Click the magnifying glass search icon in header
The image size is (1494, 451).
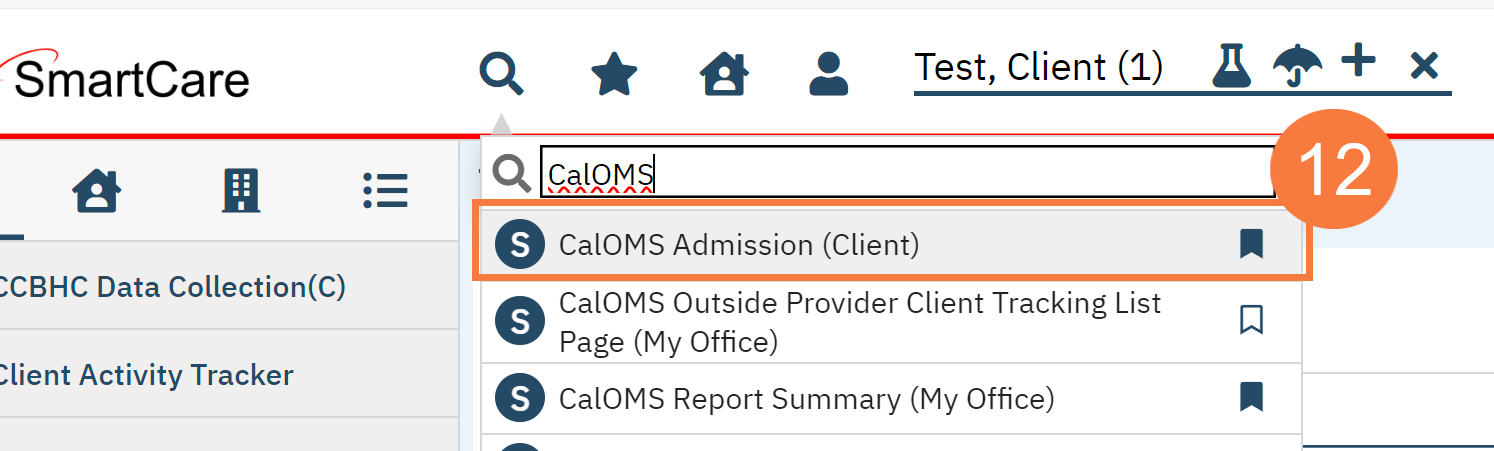[x=501, y=73]
